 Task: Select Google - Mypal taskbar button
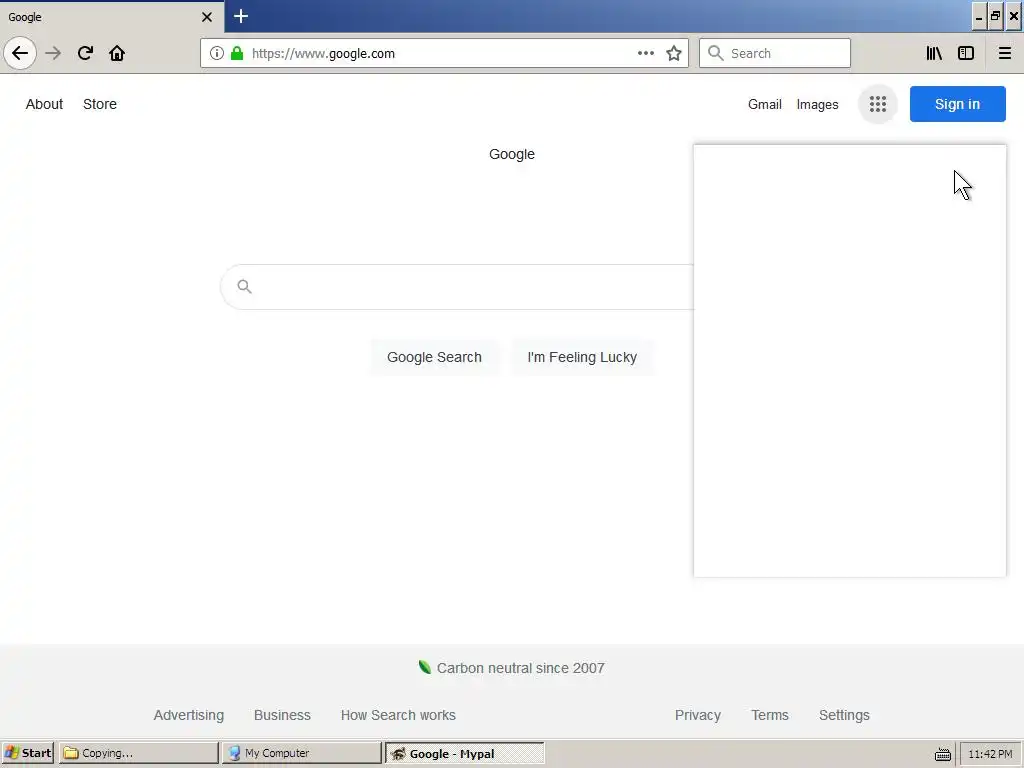(464, 753)
